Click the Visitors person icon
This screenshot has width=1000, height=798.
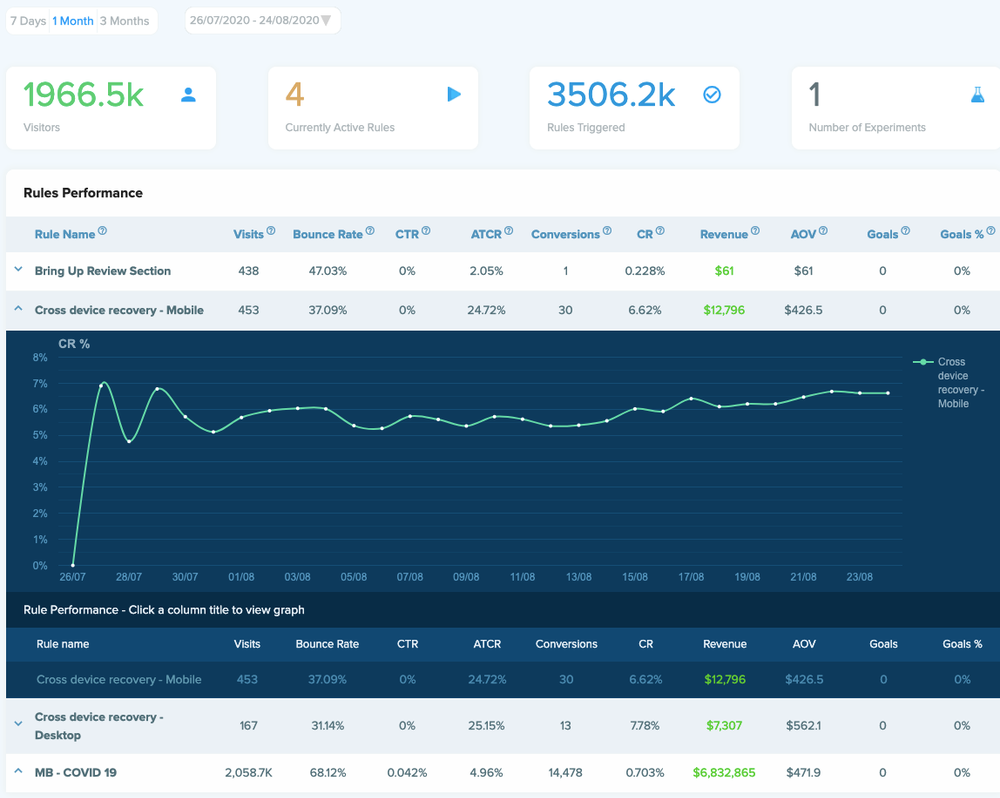[x=188, y=95]
